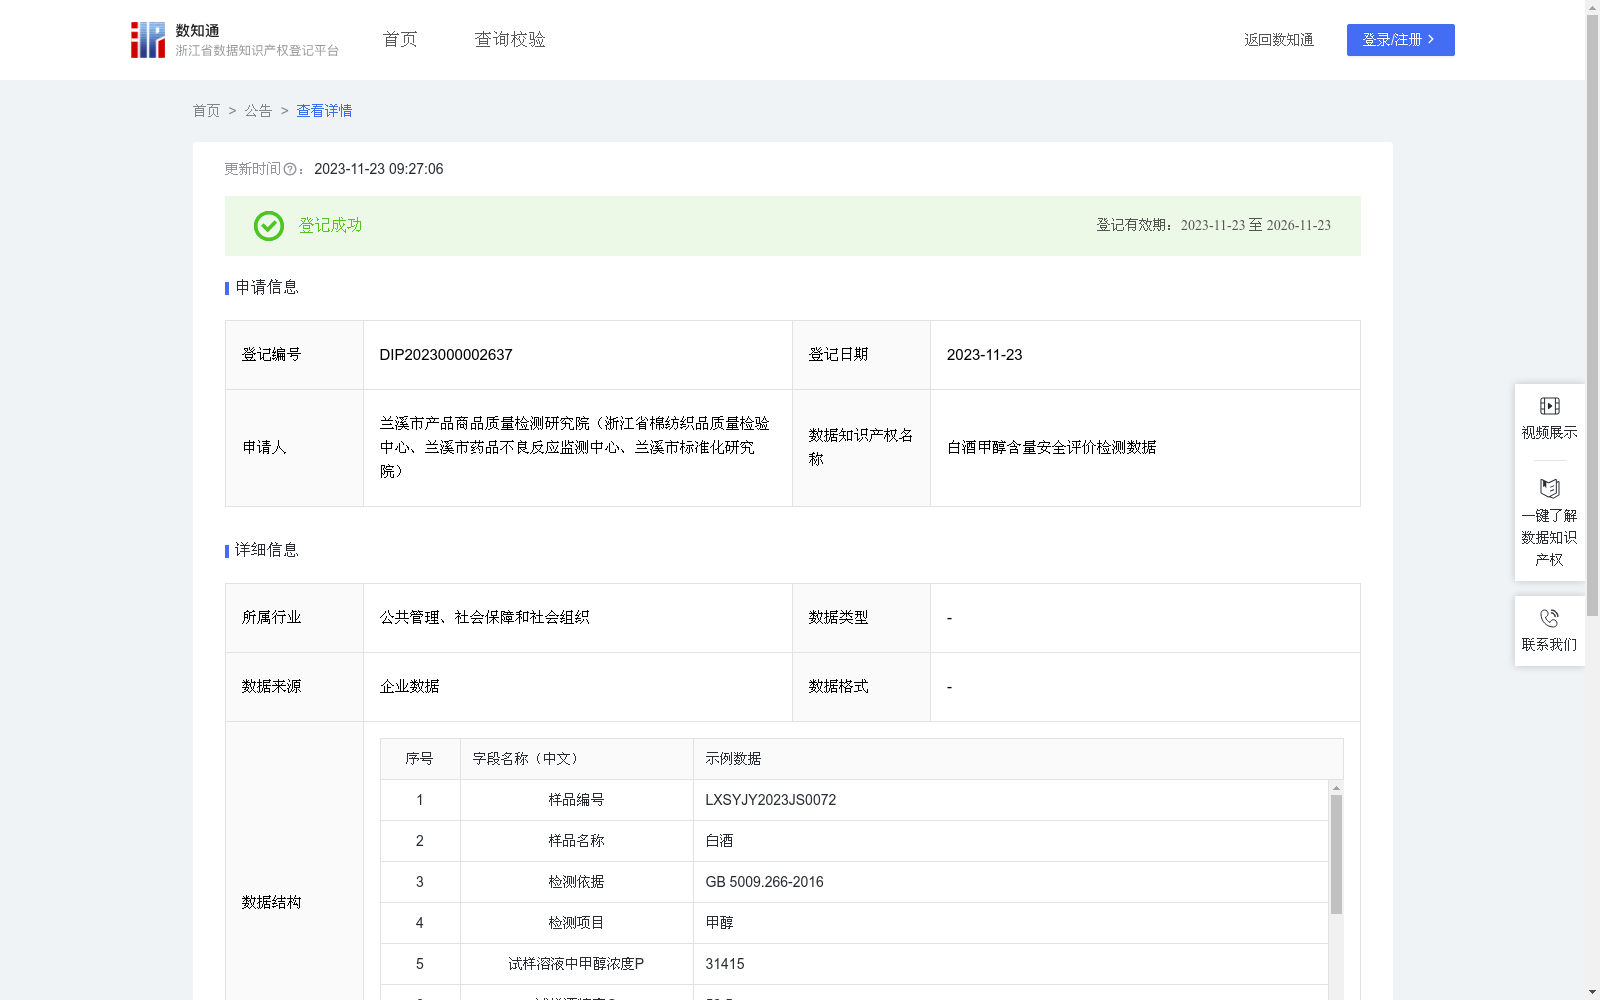This screenshot has height=1000, width=1600.
Task: Click the 白酒 sample value
Action: click(719, 841)
